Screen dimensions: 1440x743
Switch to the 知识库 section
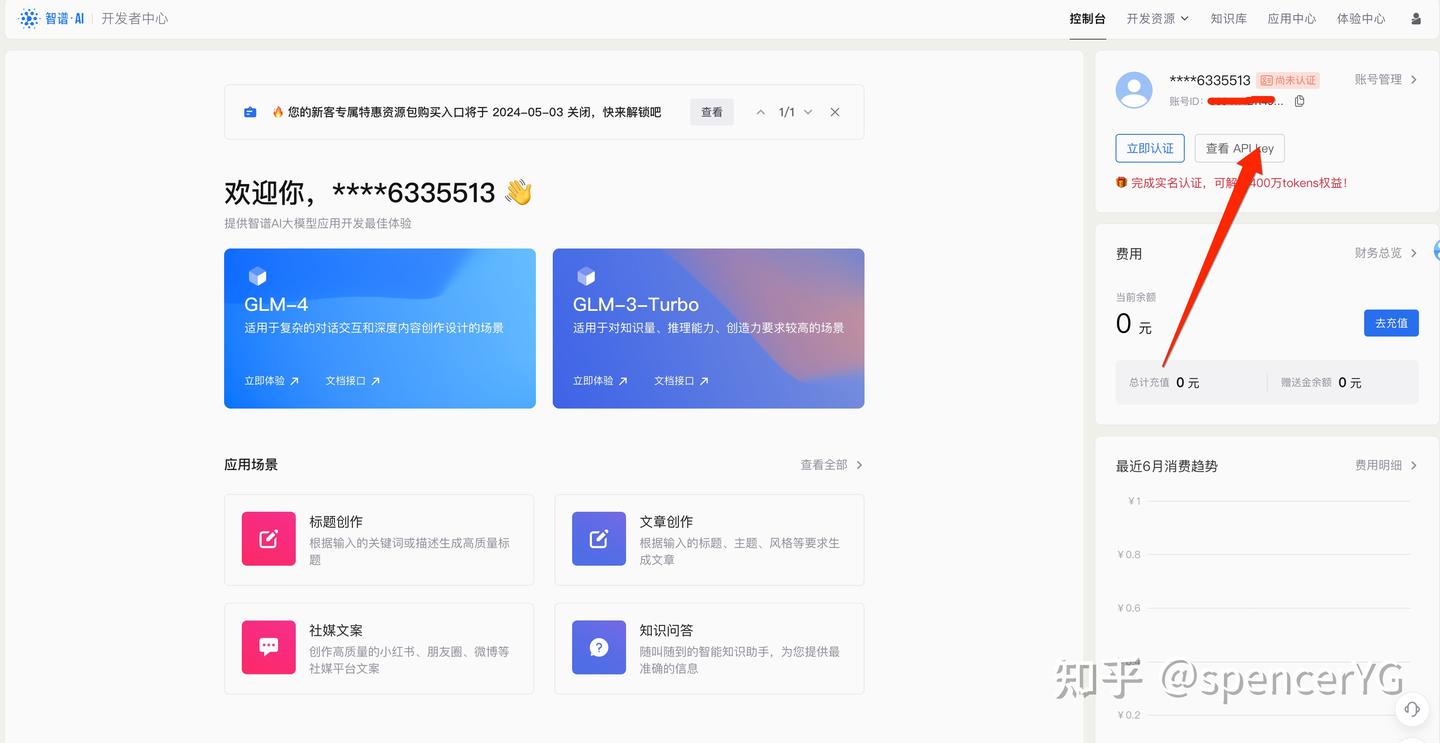pos(1229,18)
